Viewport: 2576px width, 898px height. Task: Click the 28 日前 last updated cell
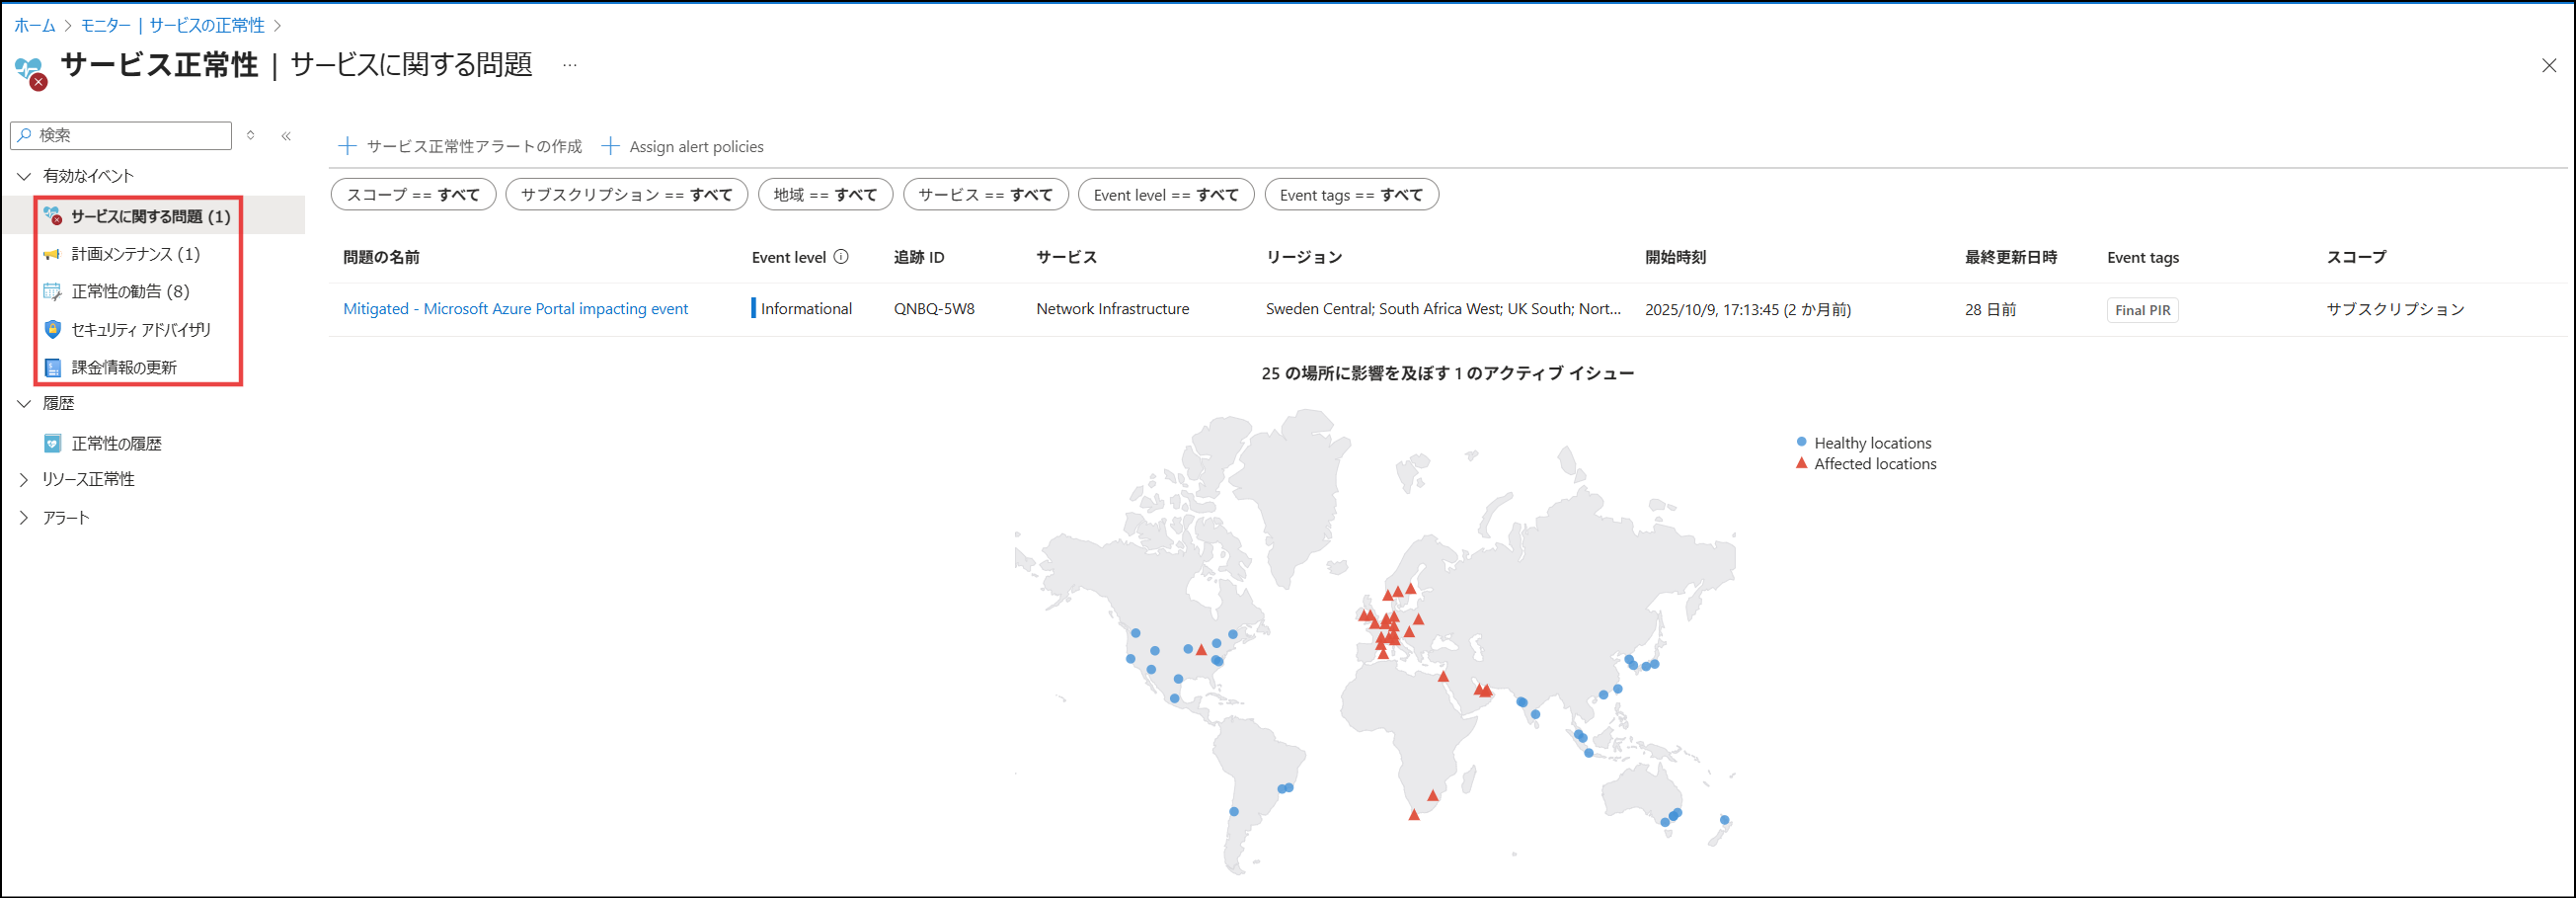[x=1991, y=310]
